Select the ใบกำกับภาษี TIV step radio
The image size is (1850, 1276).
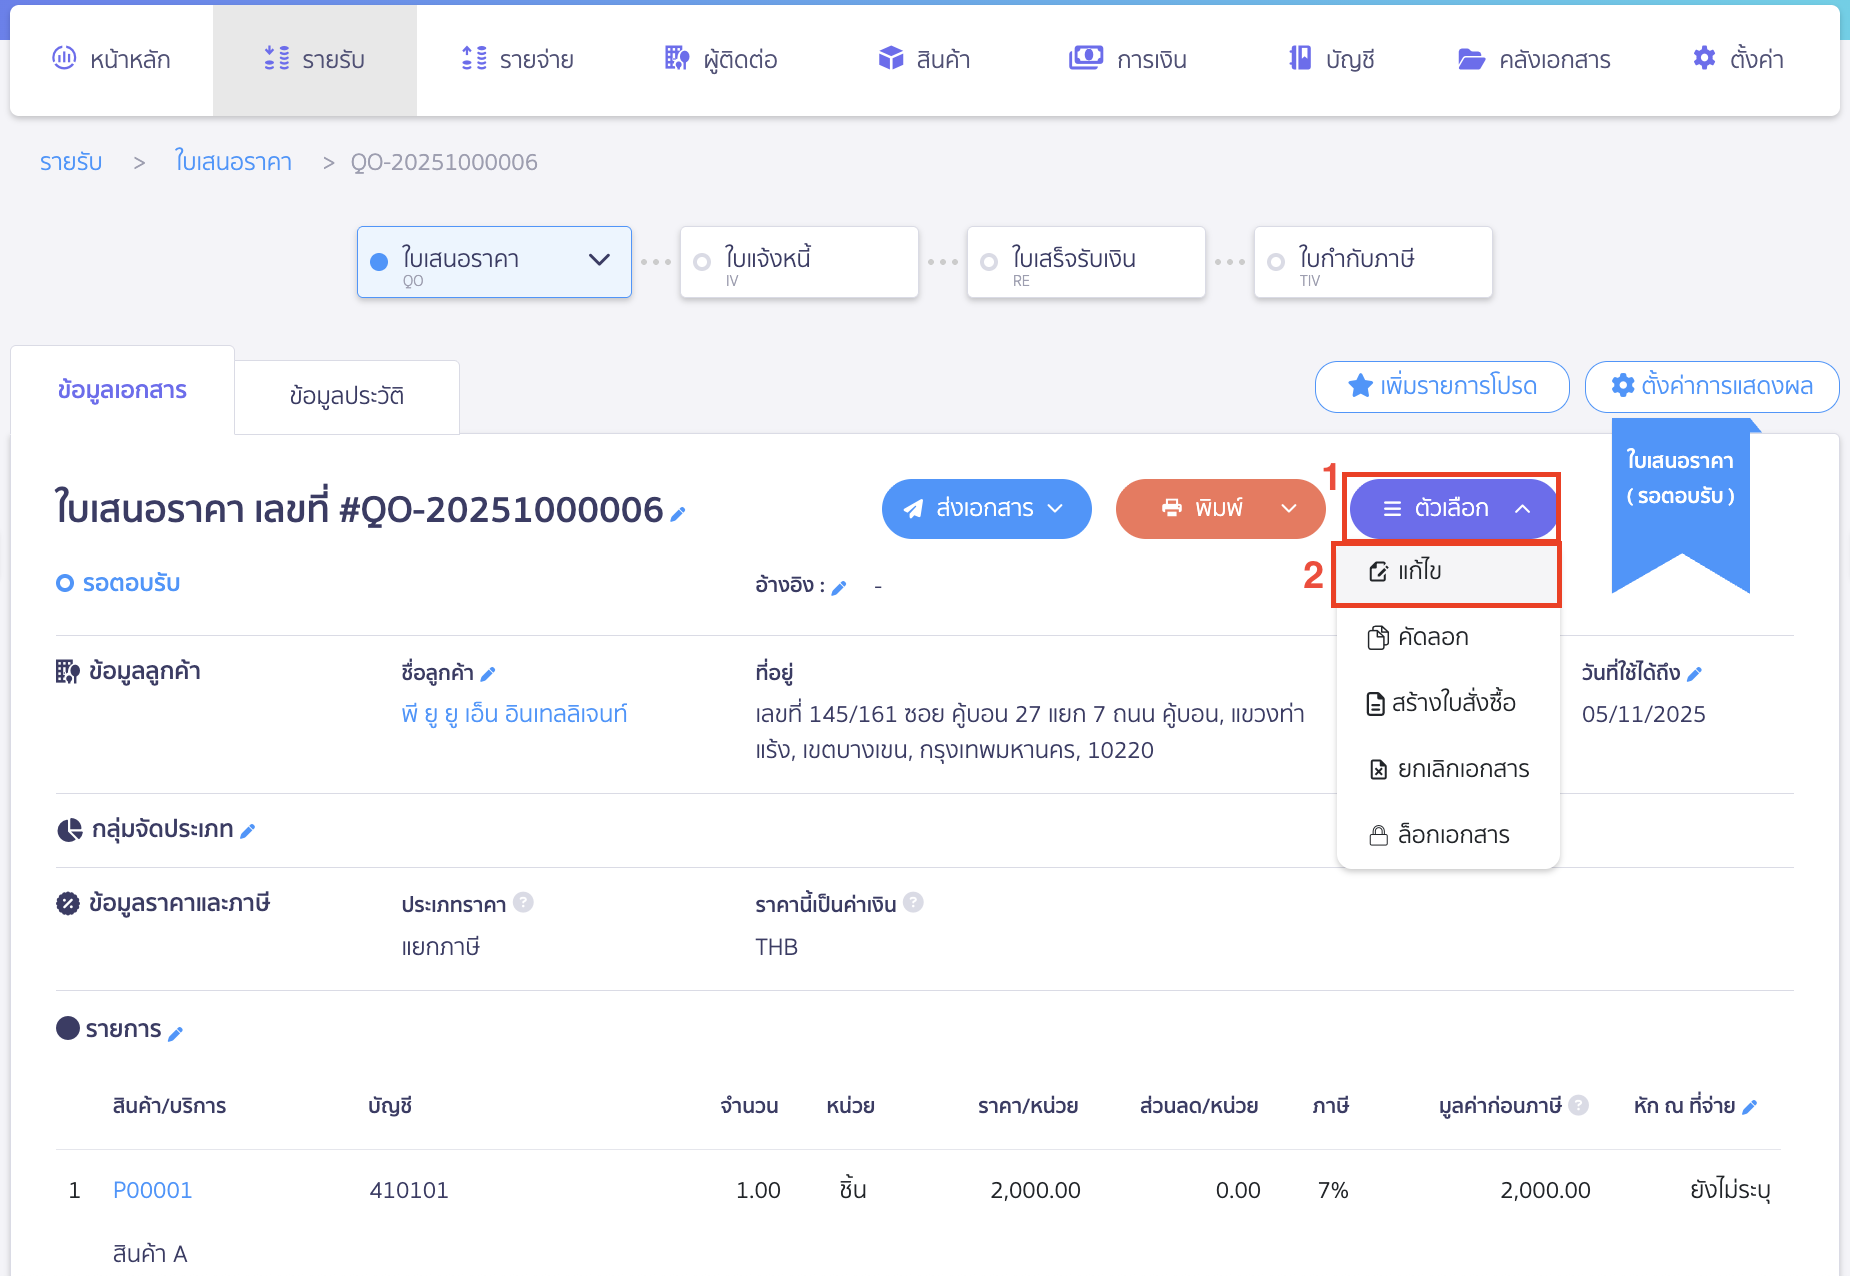click(x=1276, y=262)
